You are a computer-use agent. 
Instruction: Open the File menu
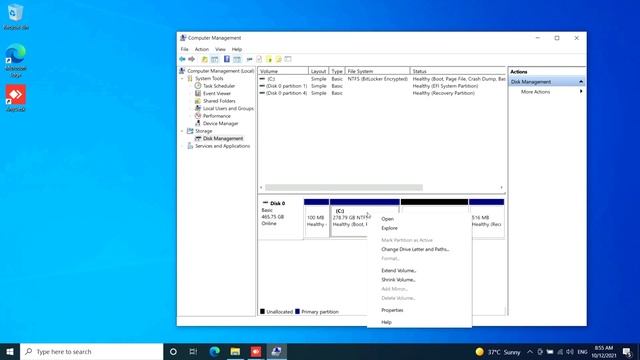[x=184, y=49]
